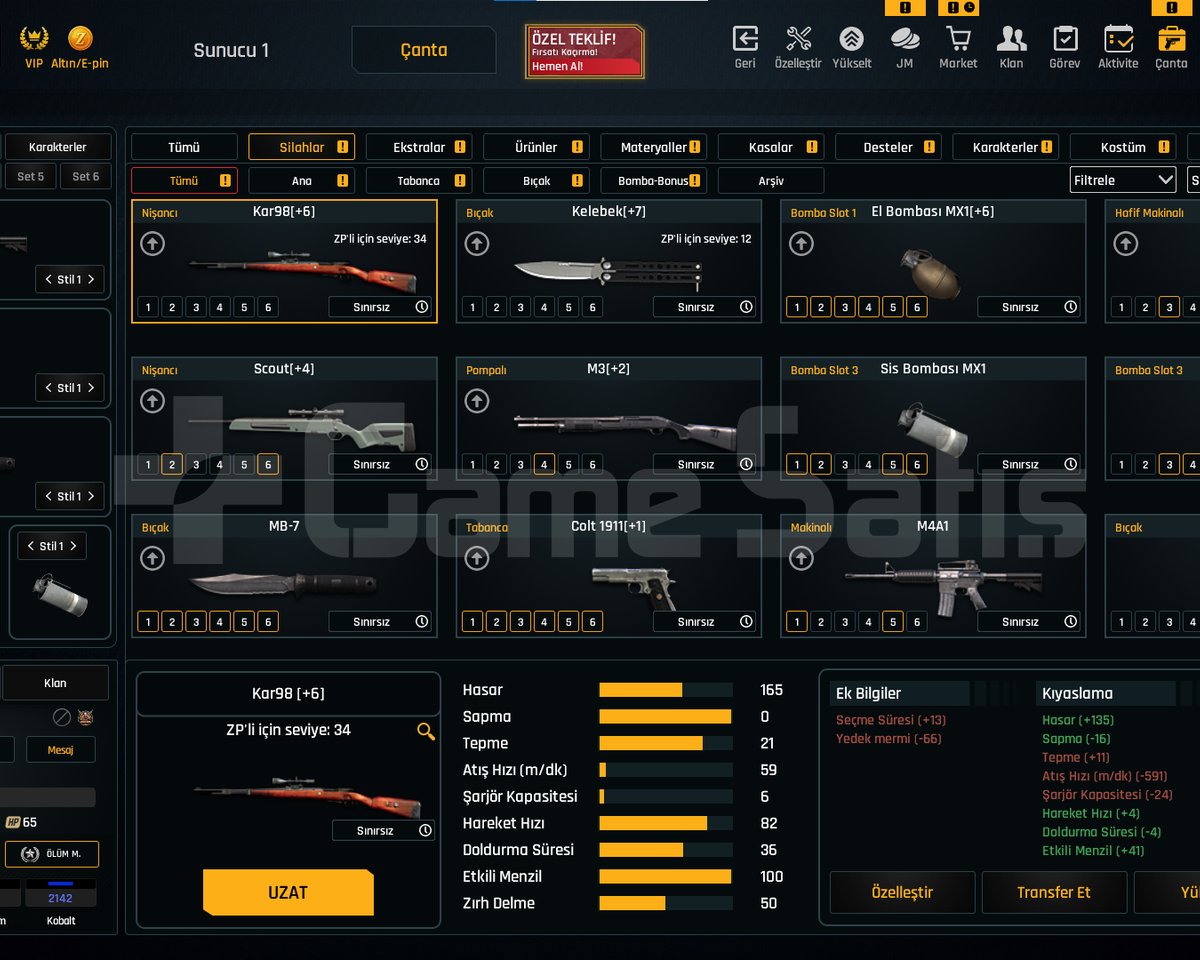This screenshot has width=1200, height=960.
Task: Click the VIP crown icon
Action: tap(35, 39)
